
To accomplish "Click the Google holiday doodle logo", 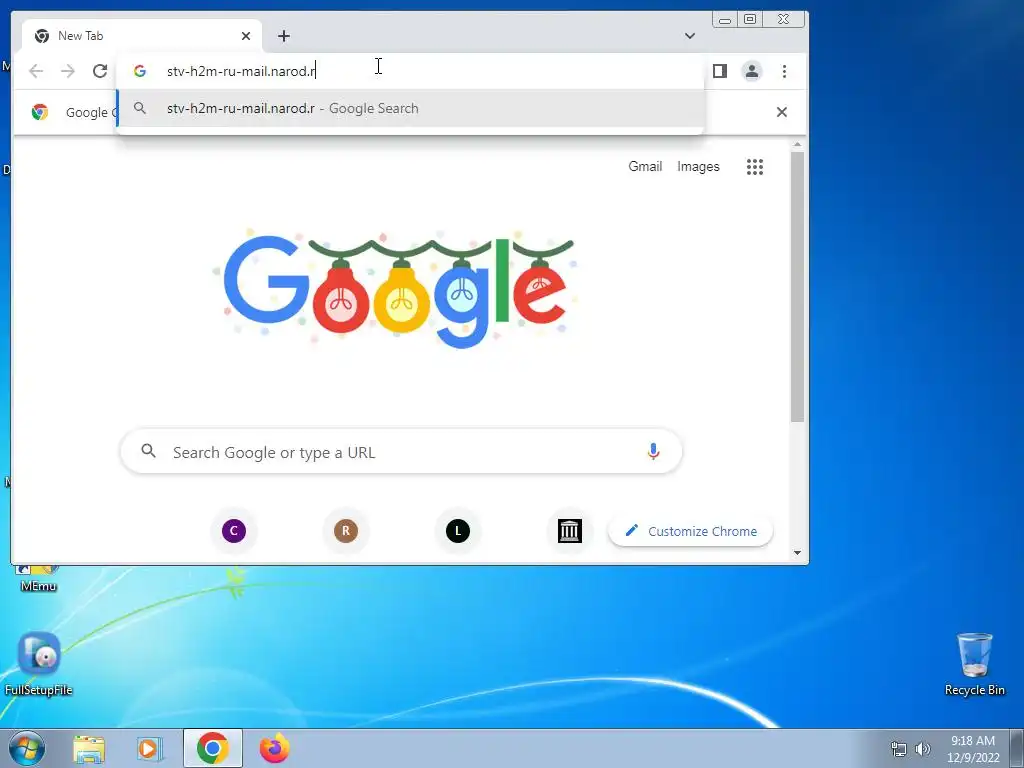I will (396, 287).
